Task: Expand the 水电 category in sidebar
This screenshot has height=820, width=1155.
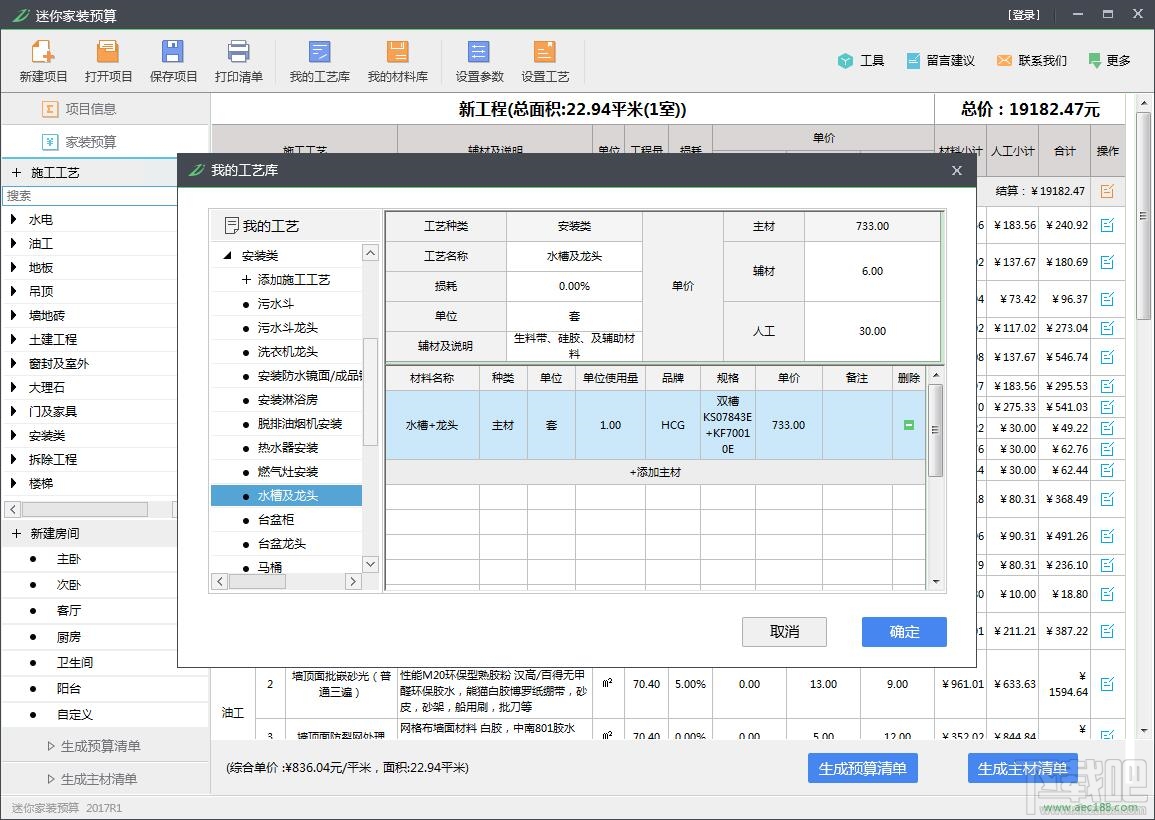Action: pos(40,219)
